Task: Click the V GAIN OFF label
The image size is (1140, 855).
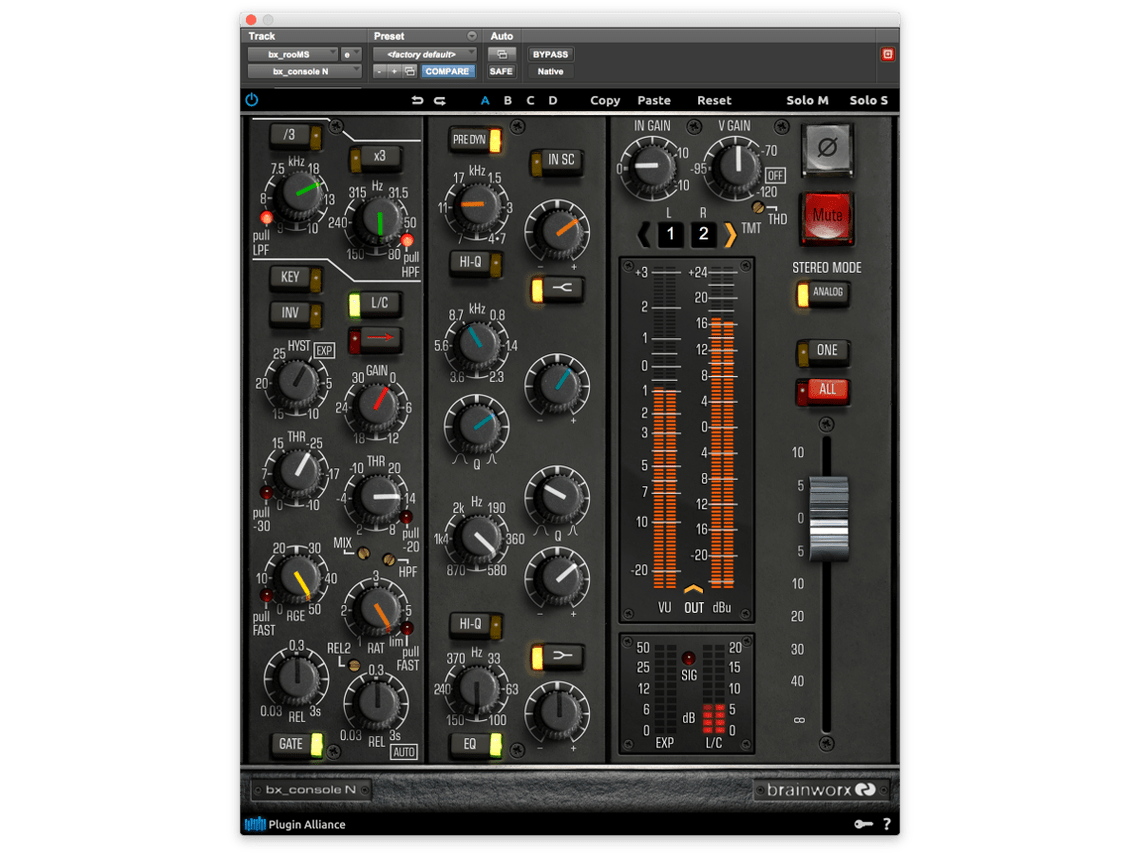Action: [x=775, y=175]
